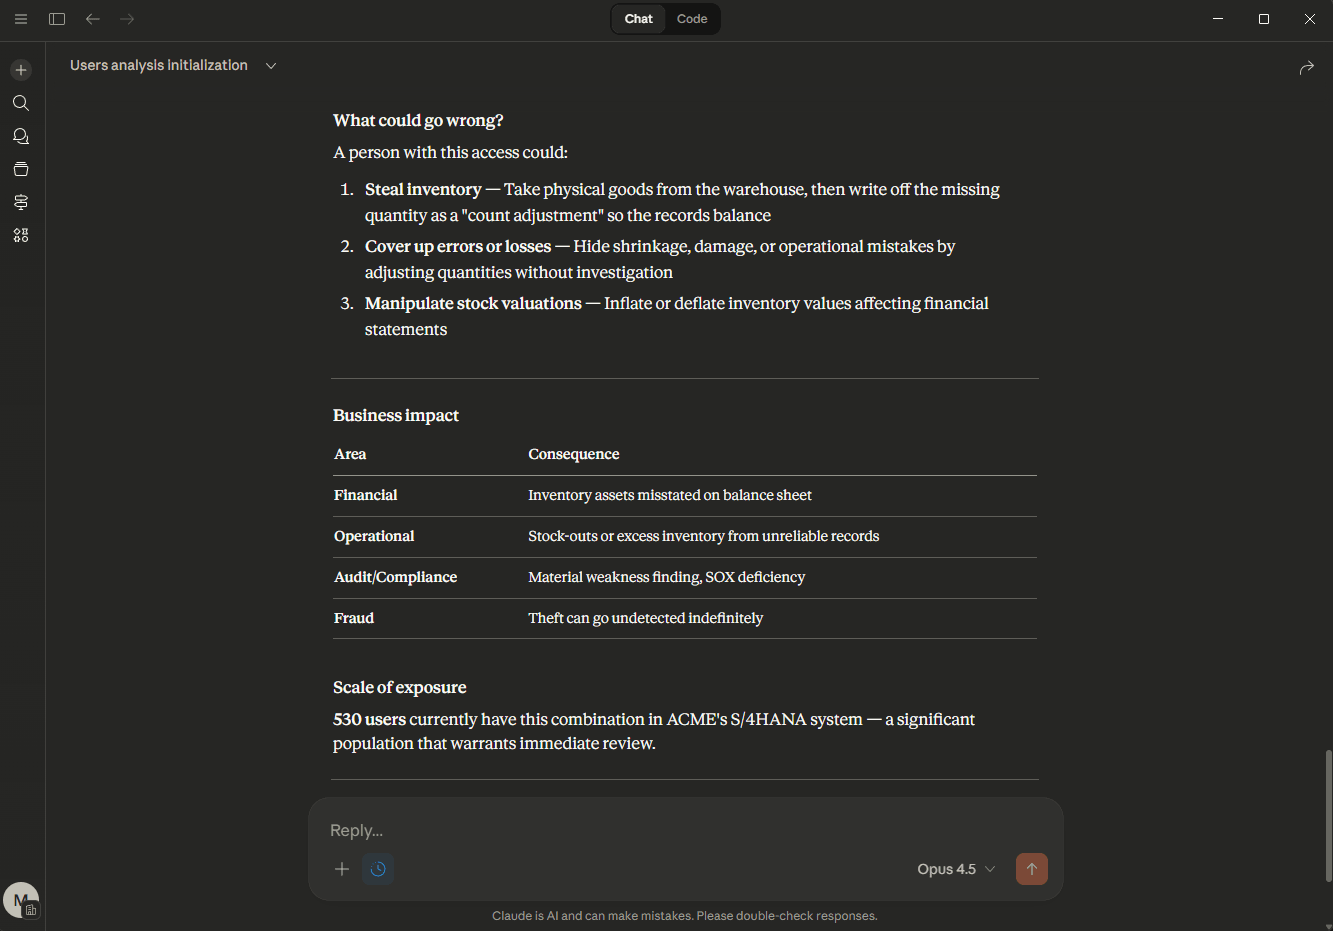
Task: Open the user profile avatar menu
Action: 21,900
